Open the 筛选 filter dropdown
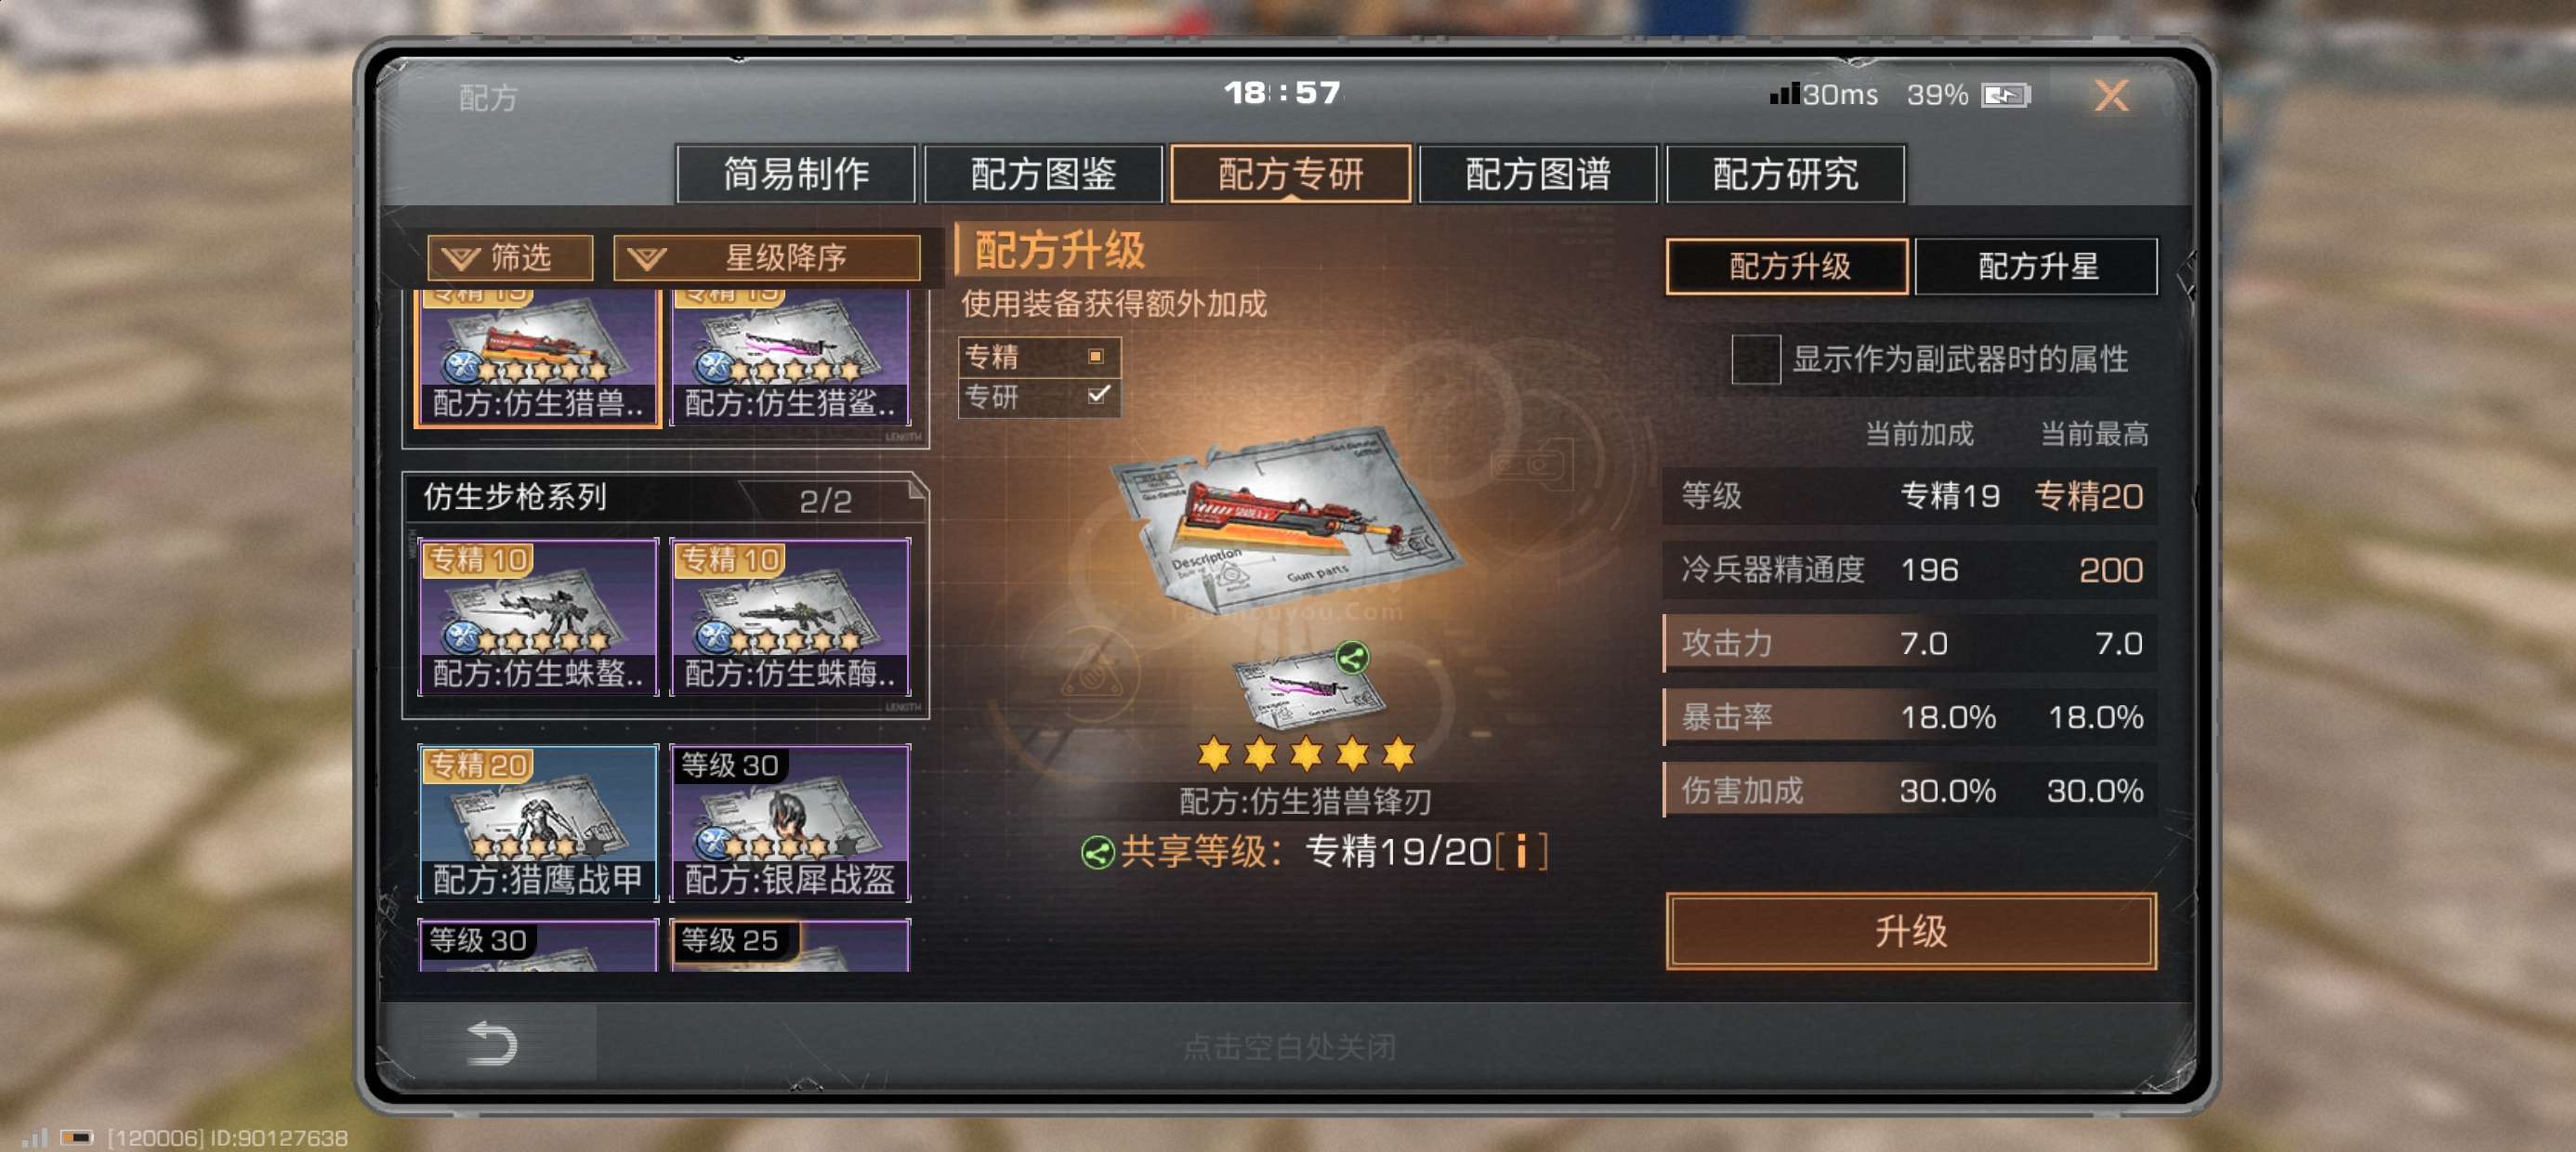 point(510,258)
